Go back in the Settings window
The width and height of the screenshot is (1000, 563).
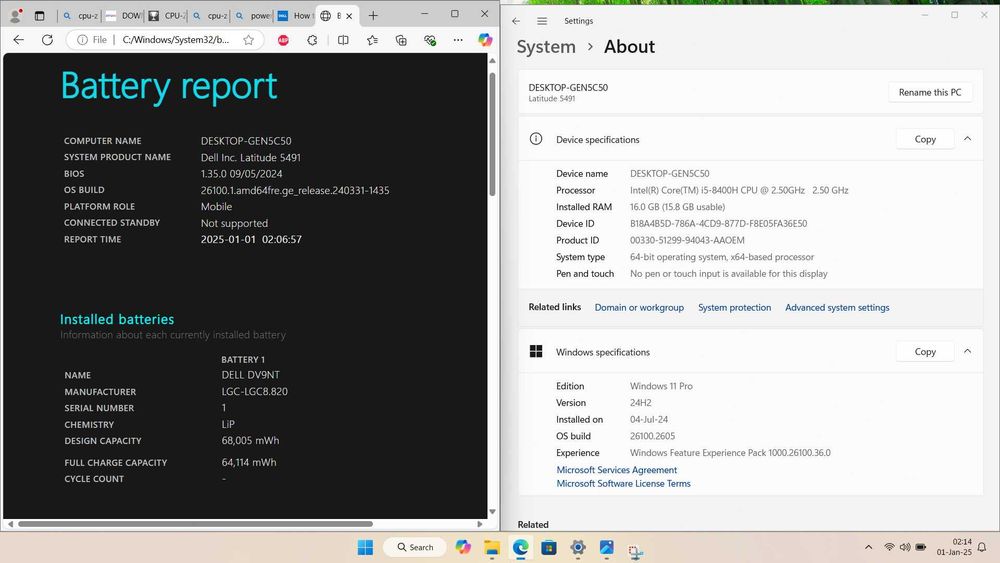[x=516, y=21]
